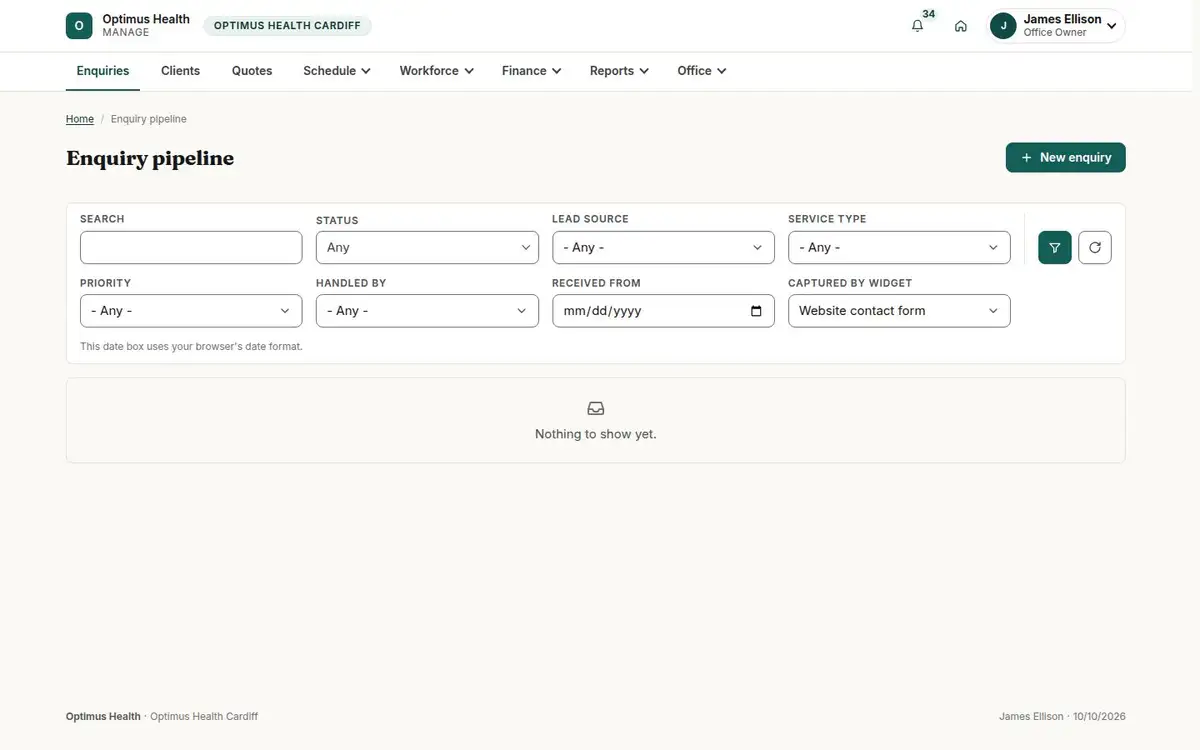Click the New enquiry button

point(1066,157)
